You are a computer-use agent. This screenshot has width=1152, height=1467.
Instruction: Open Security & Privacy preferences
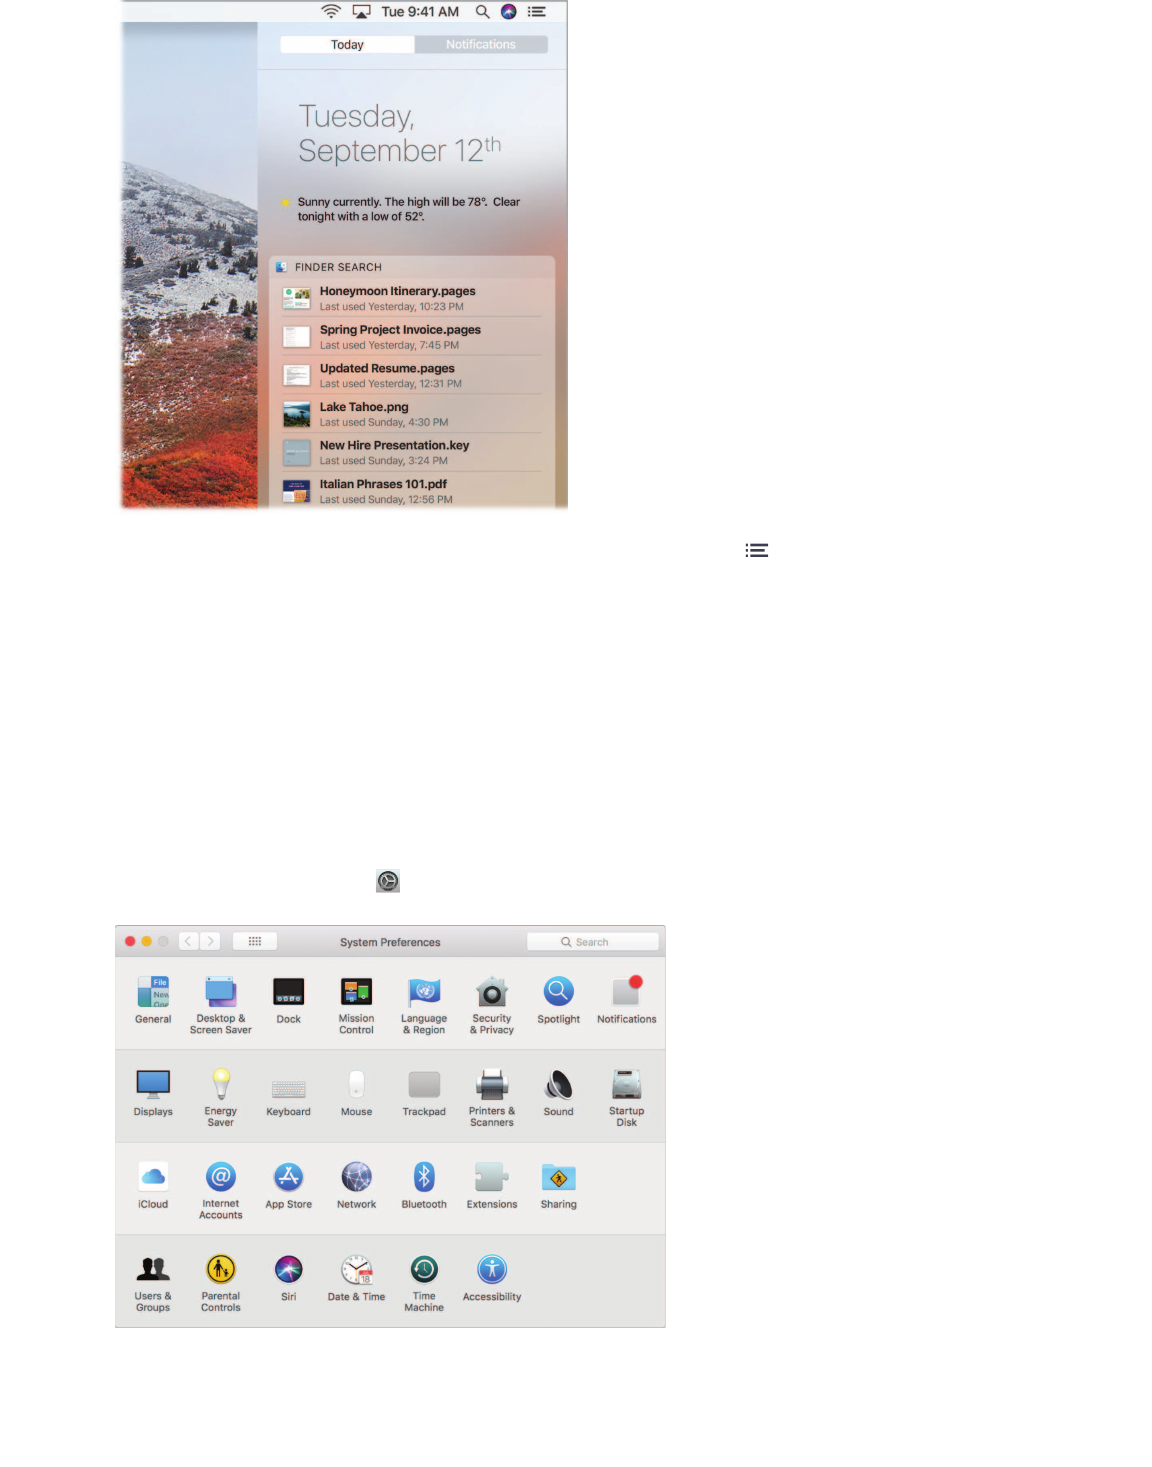[492, 1005]
